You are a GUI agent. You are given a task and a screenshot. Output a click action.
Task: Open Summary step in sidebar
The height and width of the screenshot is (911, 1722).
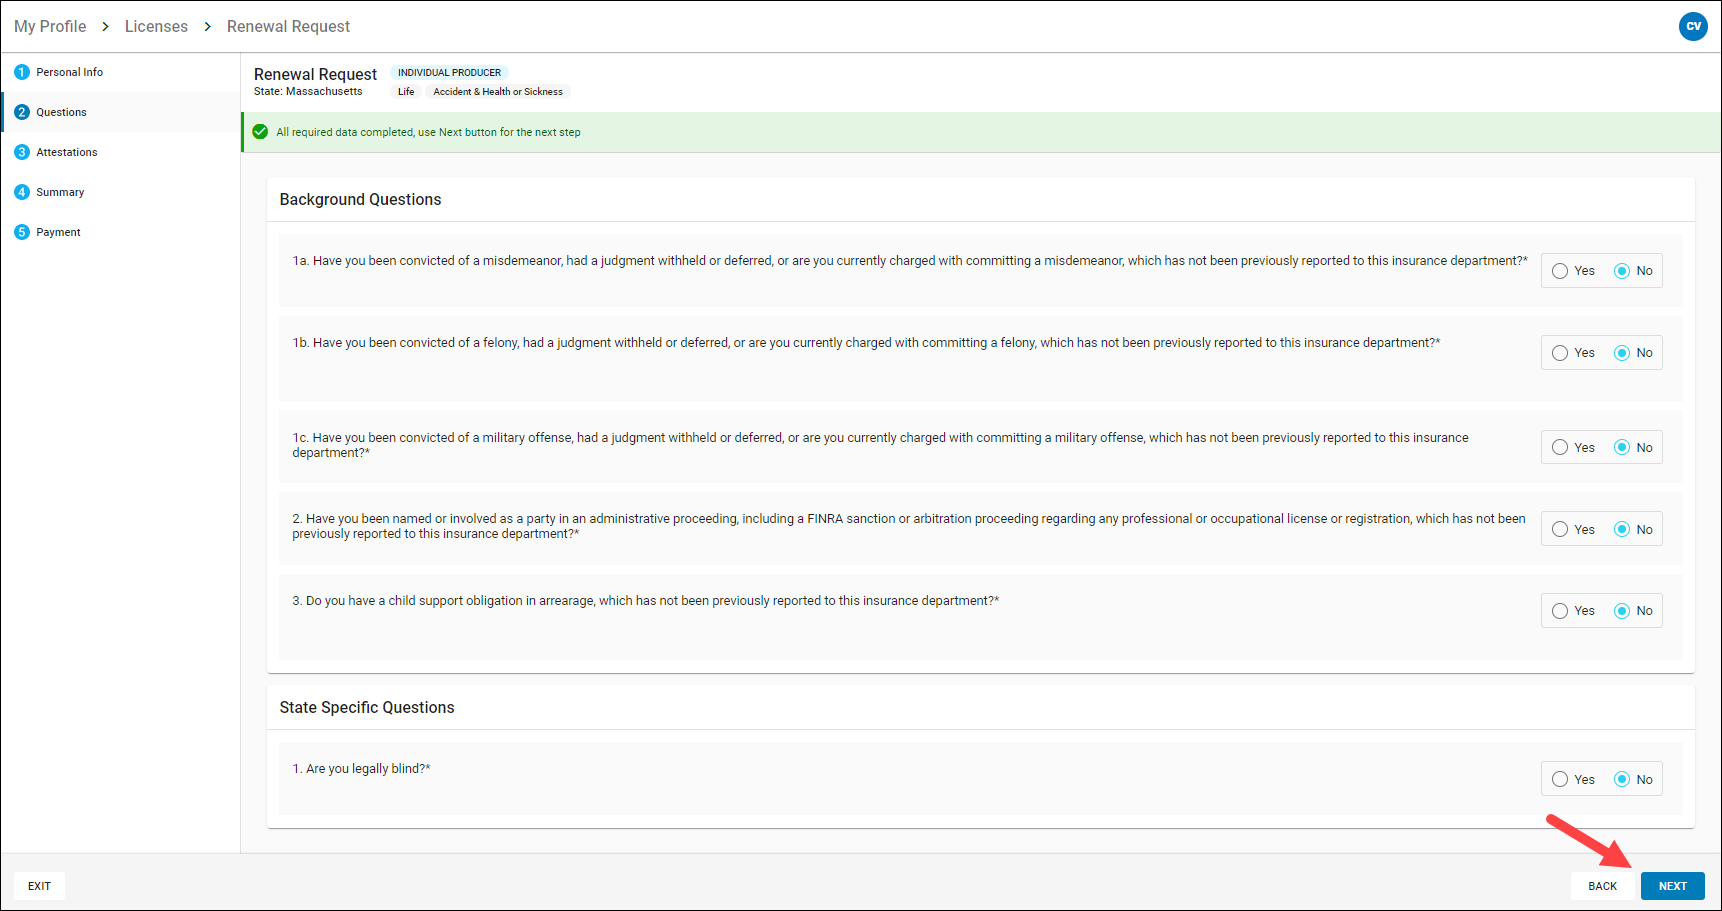(x=120, y=192)
